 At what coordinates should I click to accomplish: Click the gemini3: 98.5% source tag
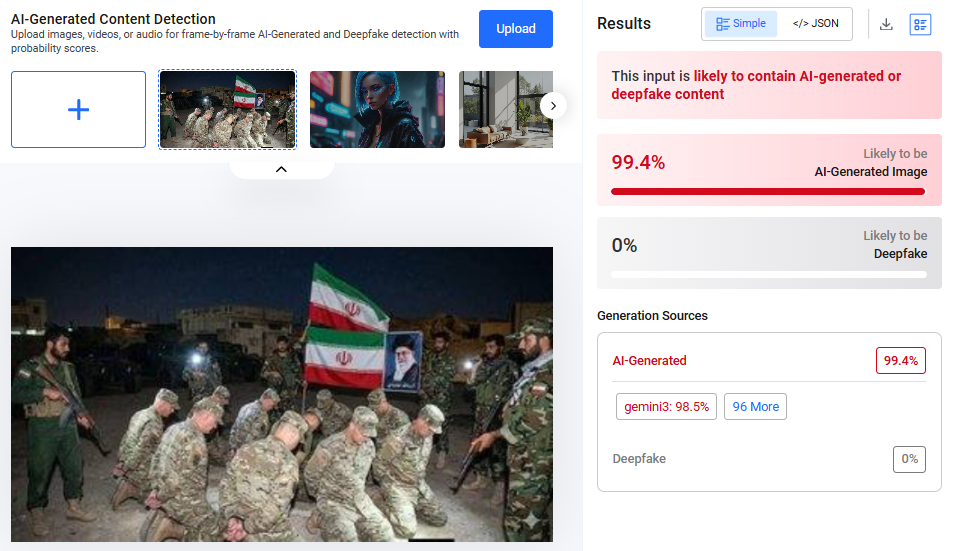[666, 407]
